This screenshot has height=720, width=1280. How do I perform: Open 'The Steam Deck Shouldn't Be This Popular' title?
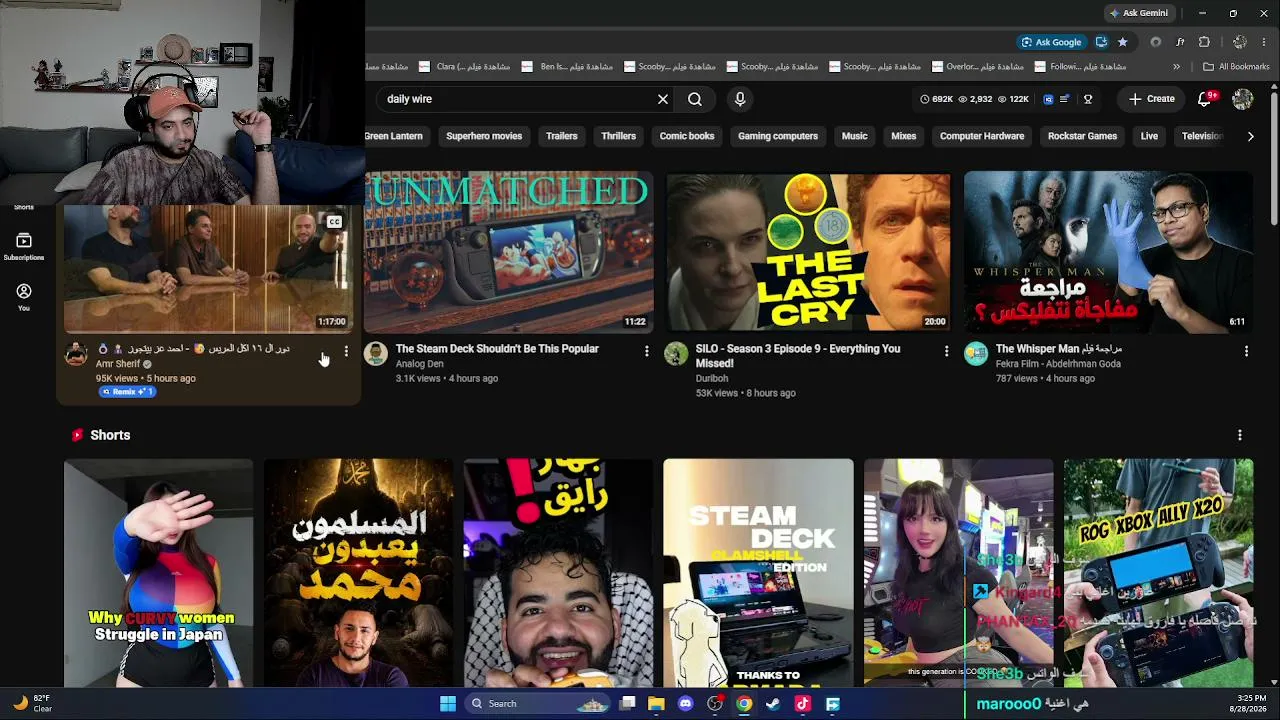497,349
